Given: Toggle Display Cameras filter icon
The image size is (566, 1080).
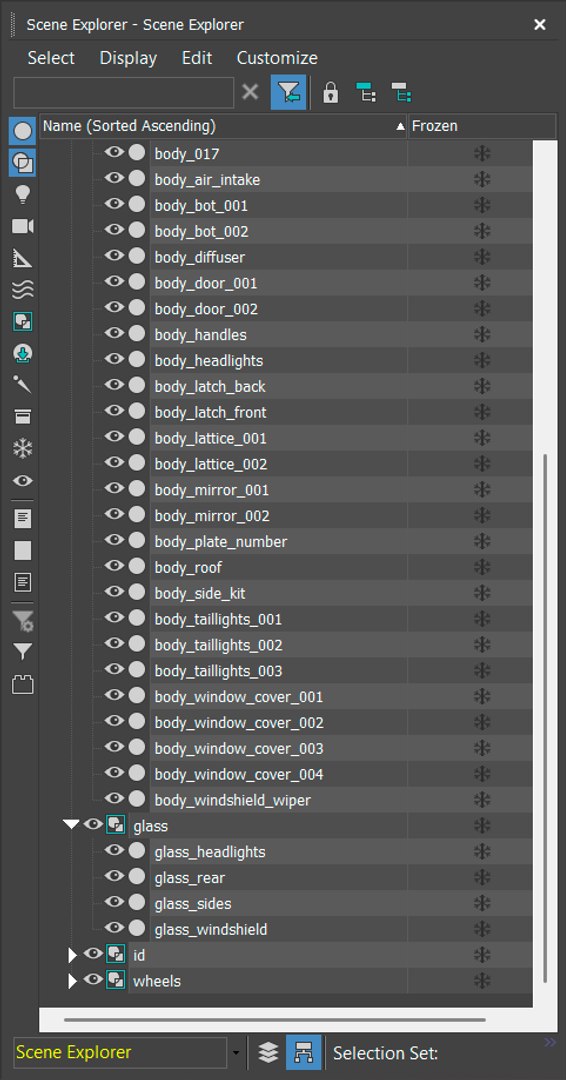Looking at the screenshot, I should pyautogui.click(x=23, y=227).
